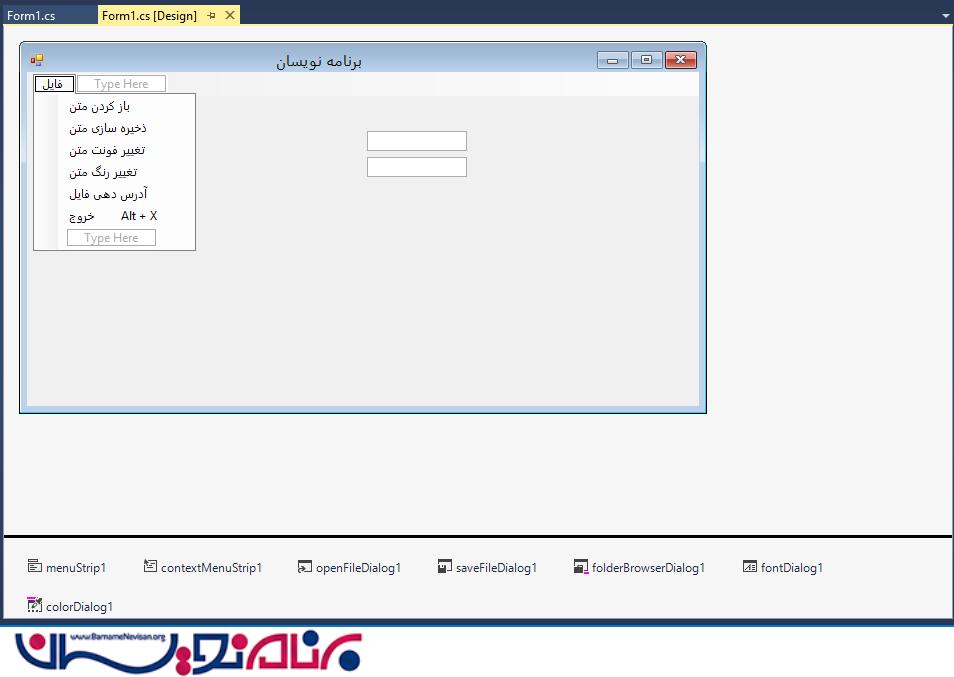
Task: Click the red close button on the form
Action: (681, 60)
